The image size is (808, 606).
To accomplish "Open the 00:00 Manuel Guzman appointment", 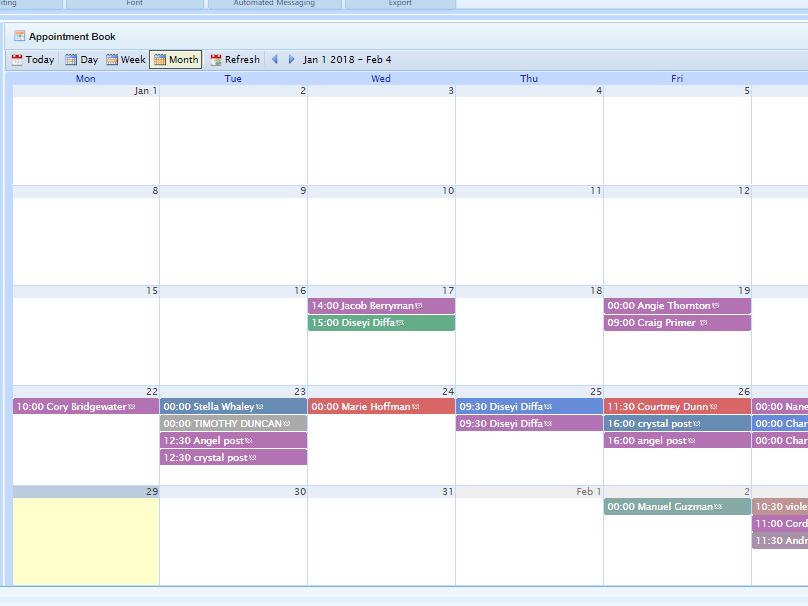I will point(676,507).
